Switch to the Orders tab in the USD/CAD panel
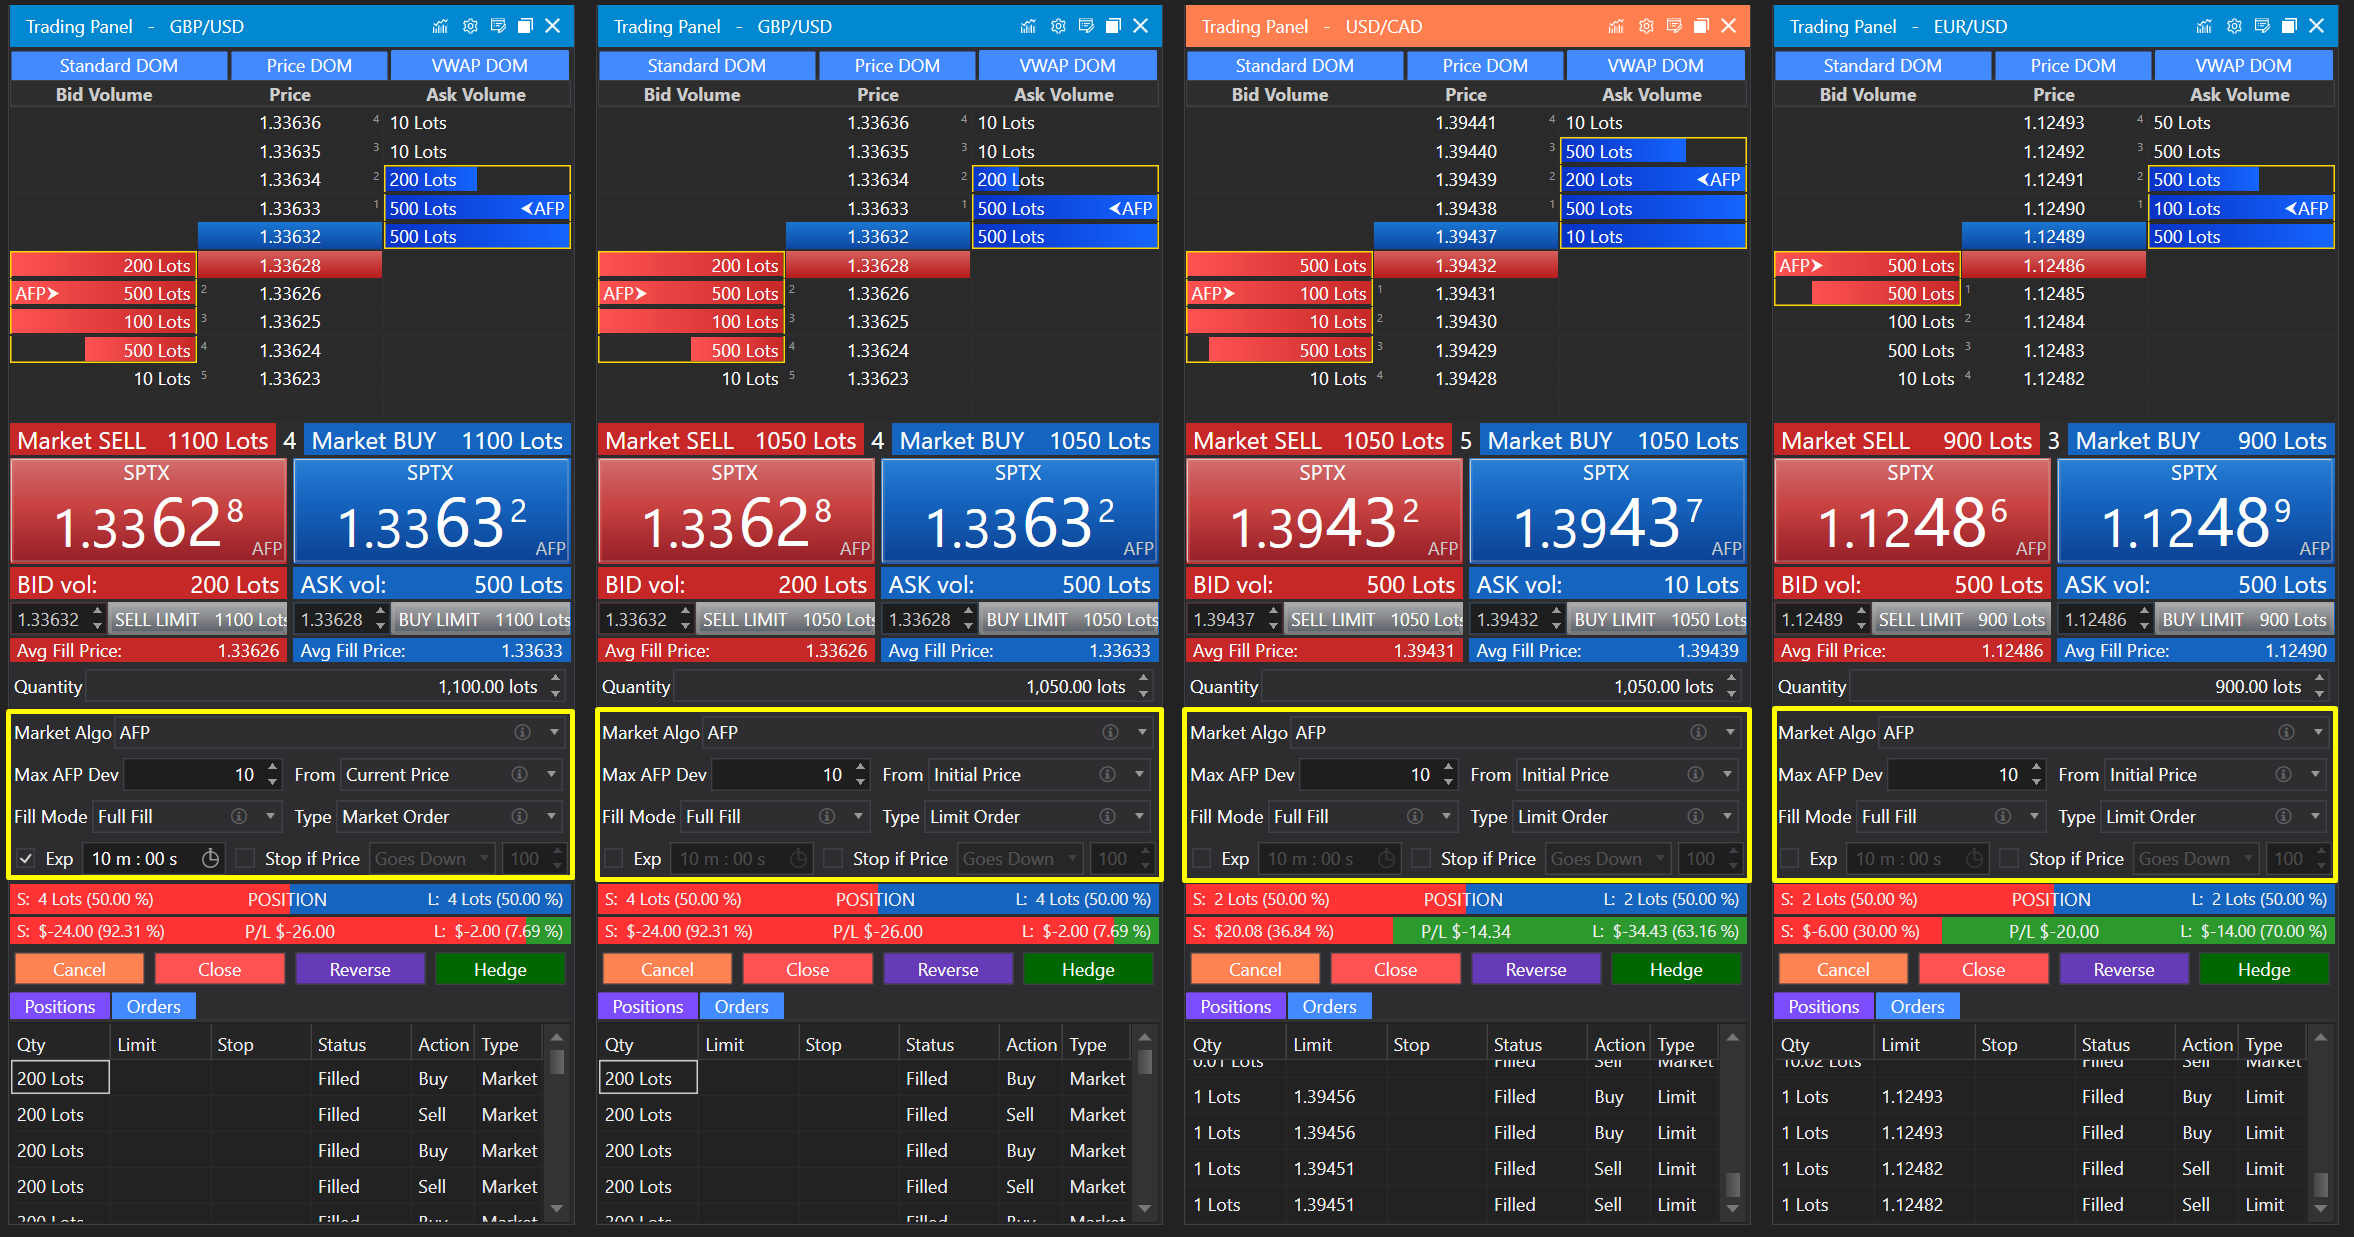Image resolution: width=2354 pixels, height=1237 pixels. click(x=1329, y=1007)
